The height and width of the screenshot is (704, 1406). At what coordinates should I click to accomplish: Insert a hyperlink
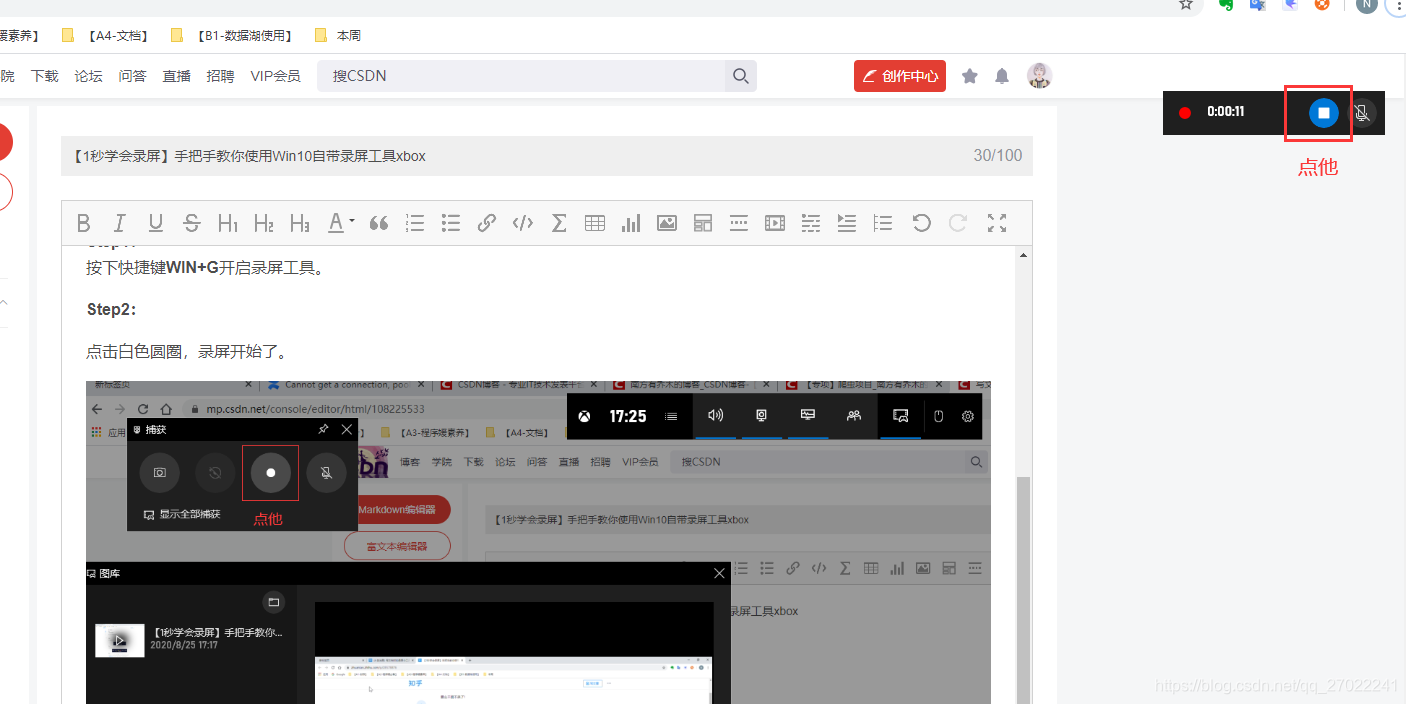coord(487,223)
